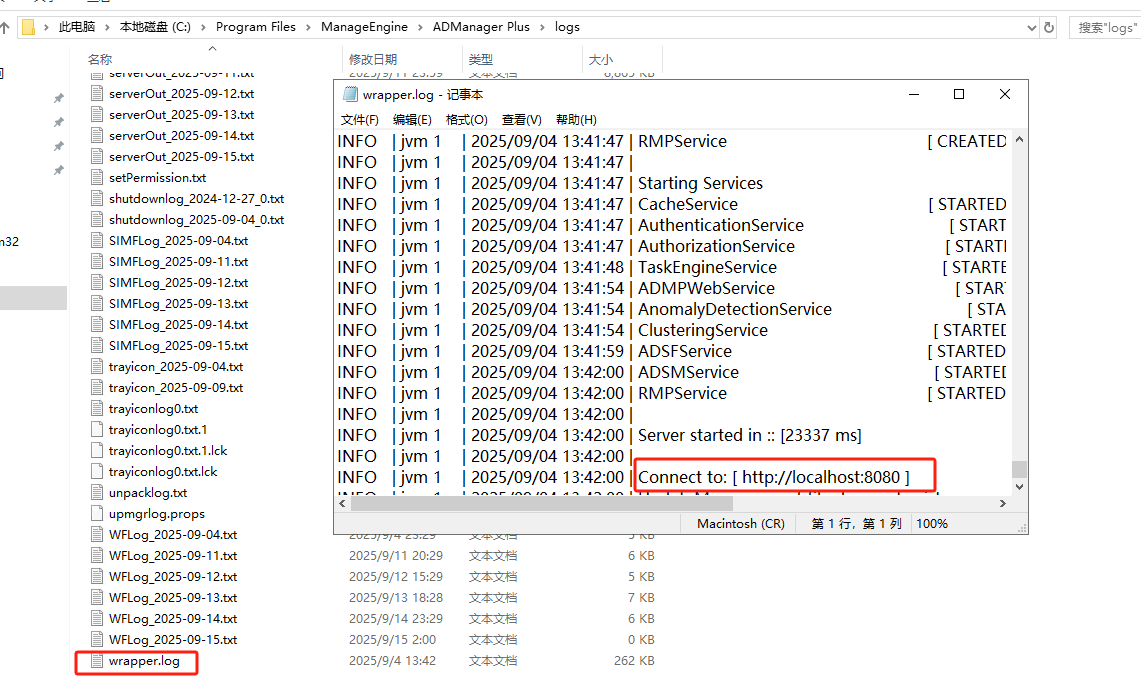Screen dimensions: 1141x677
Task: Select the trayiconlog0.txt.1.lck file icon
Action: tap(97, 451)
